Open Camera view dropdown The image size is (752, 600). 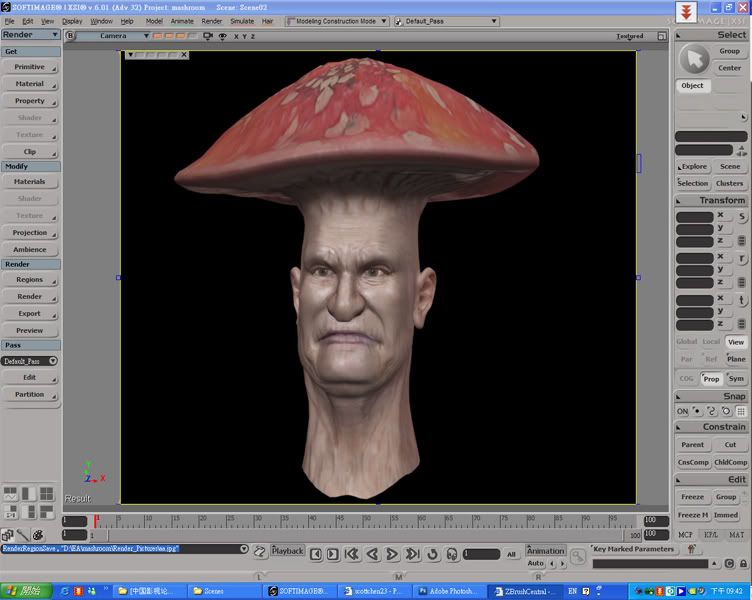tap(113, 36)
